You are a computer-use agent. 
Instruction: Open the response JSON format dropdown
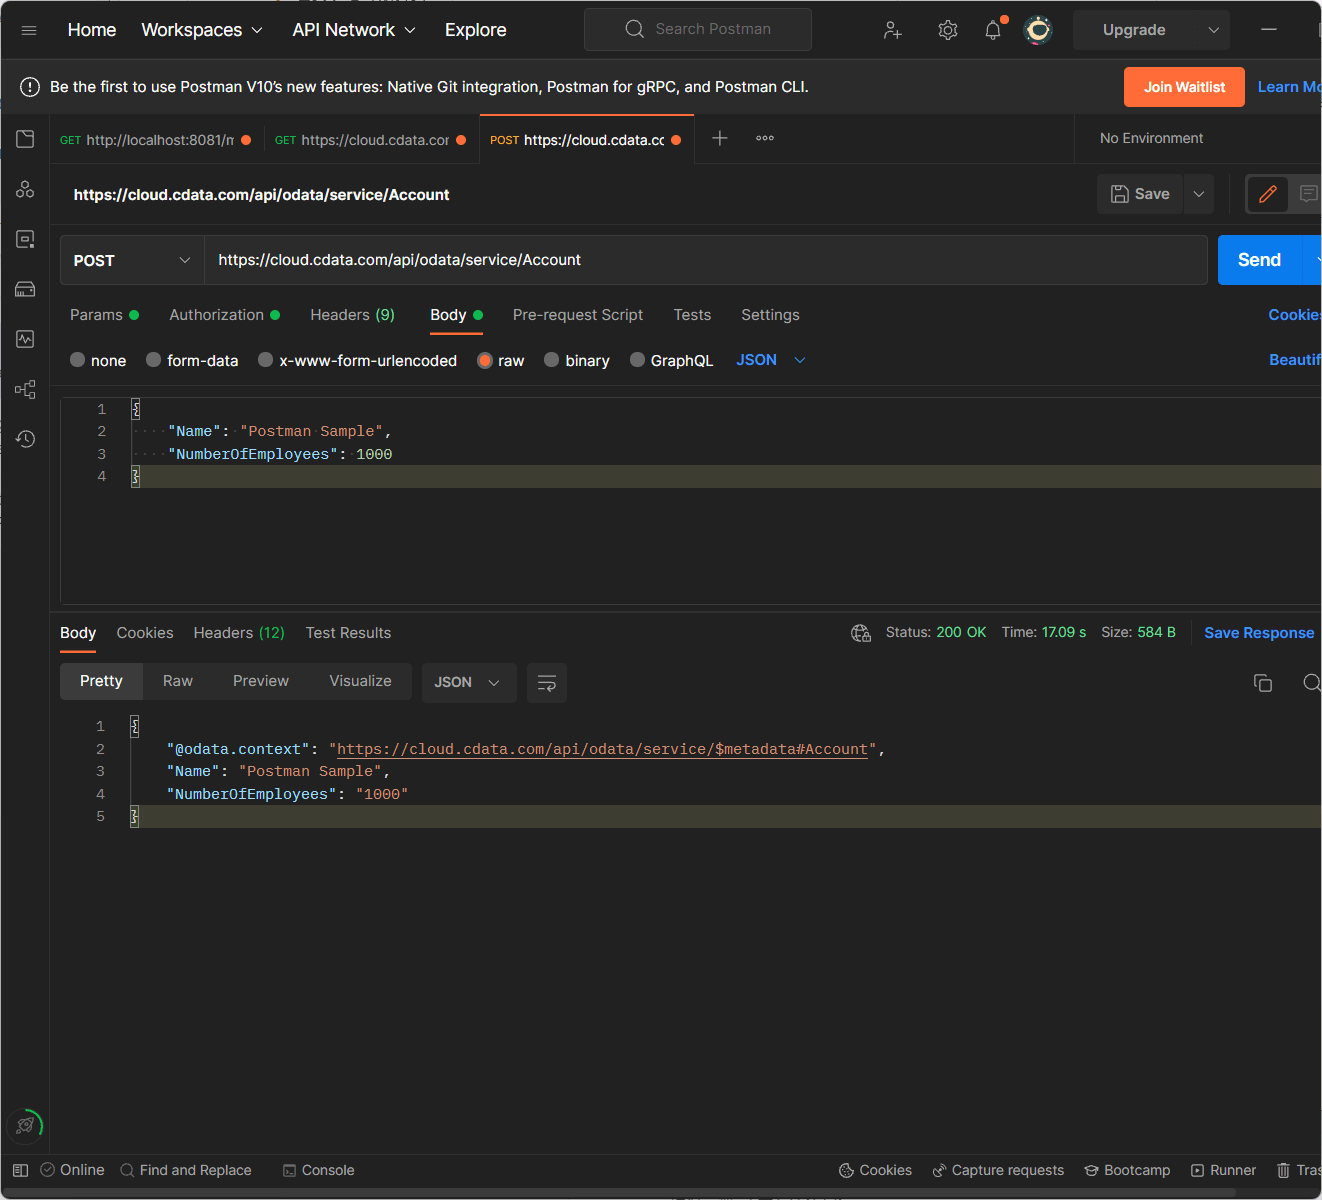tap(468, 683)
